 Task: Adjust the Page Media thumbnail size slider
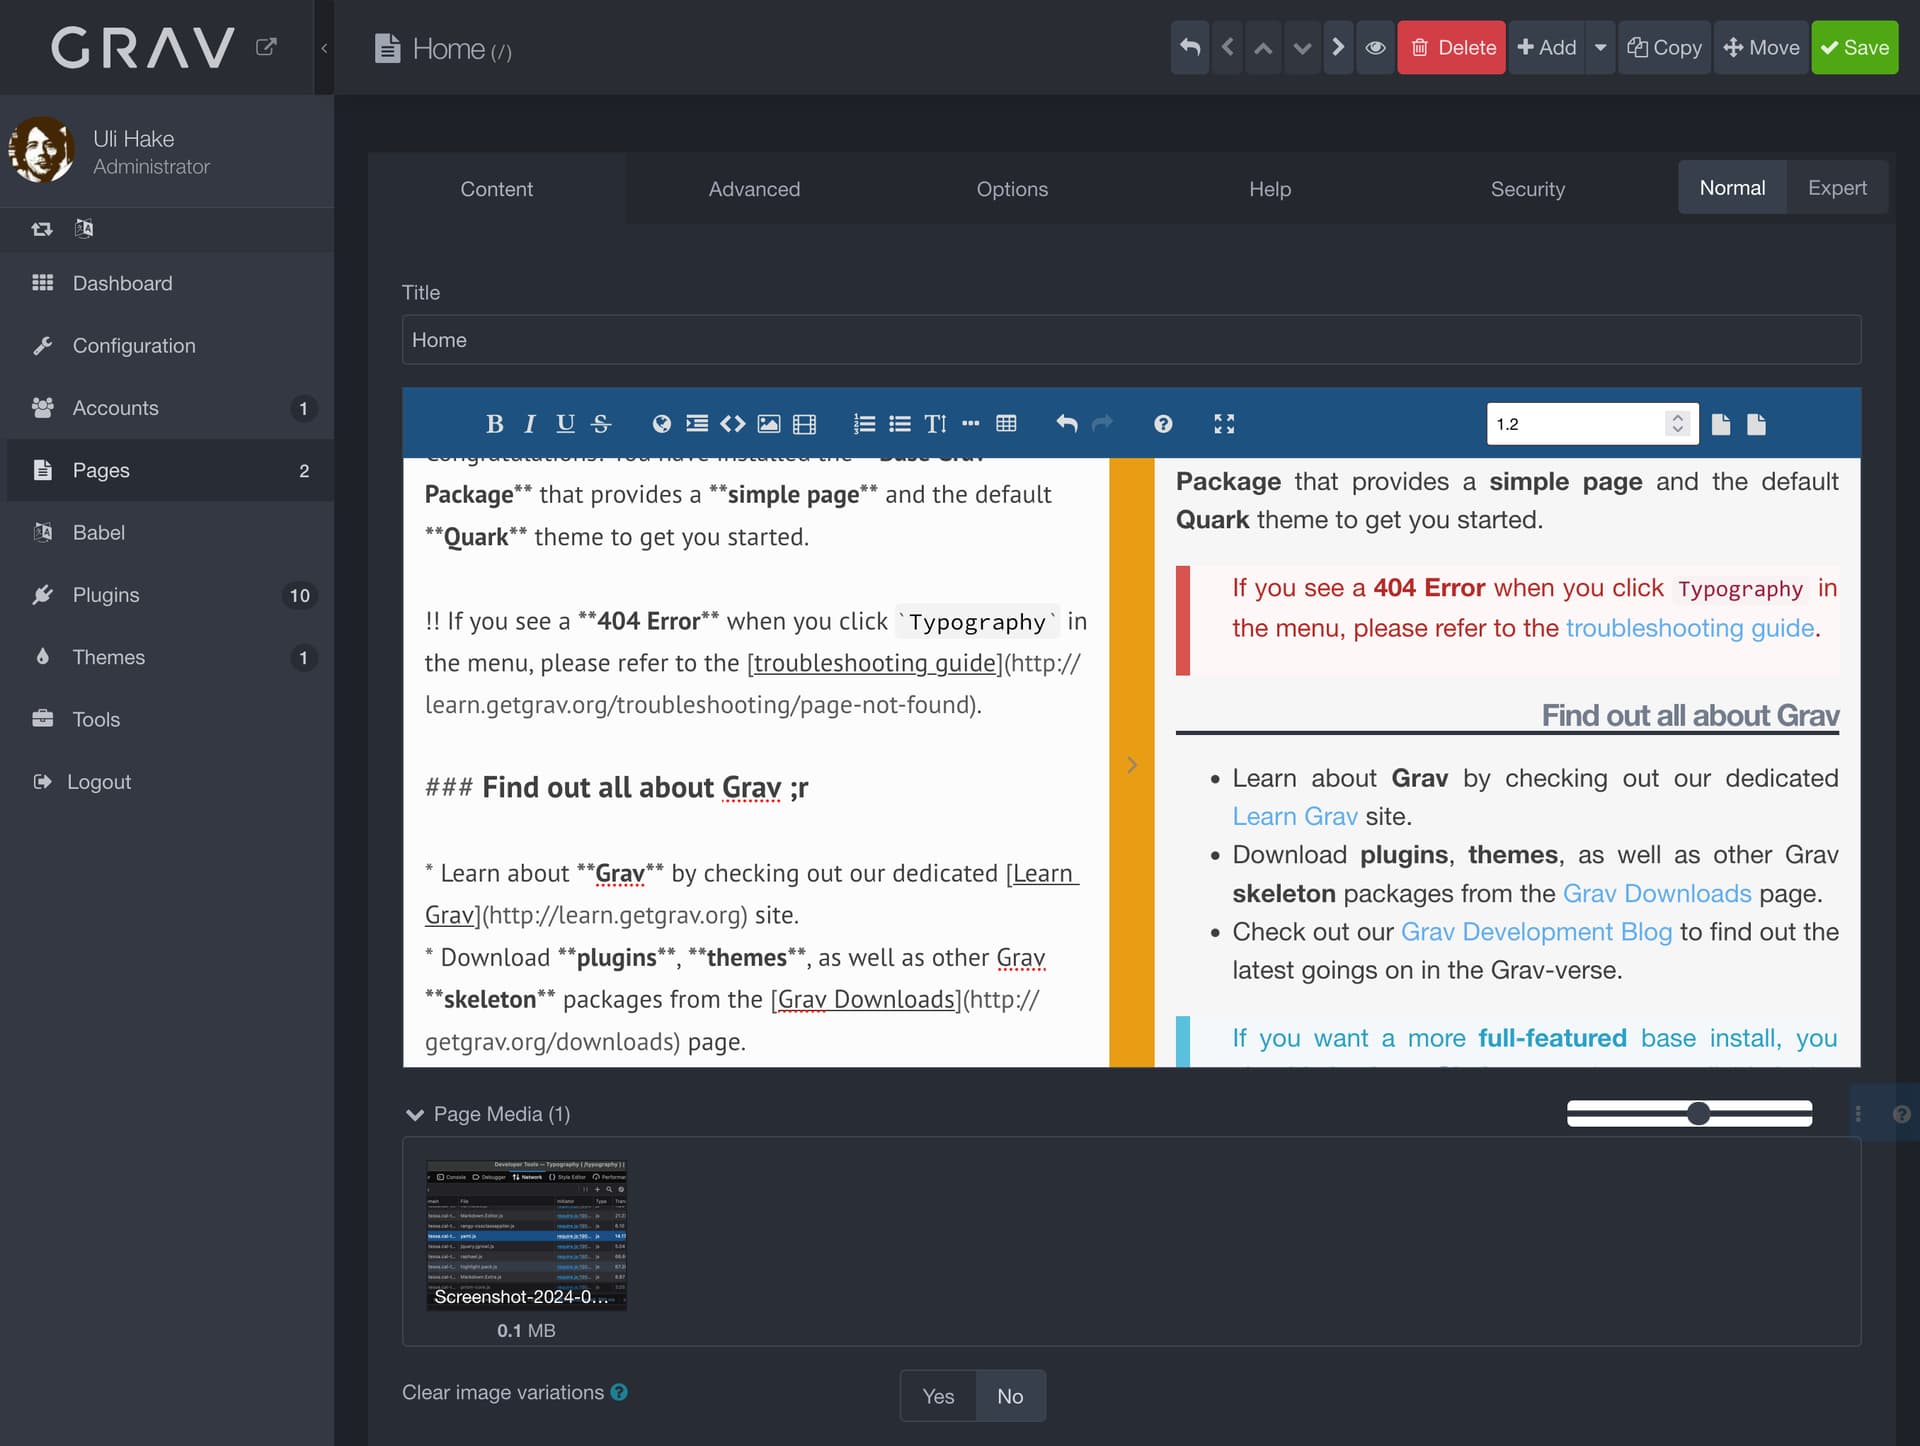[1689, 1113]
